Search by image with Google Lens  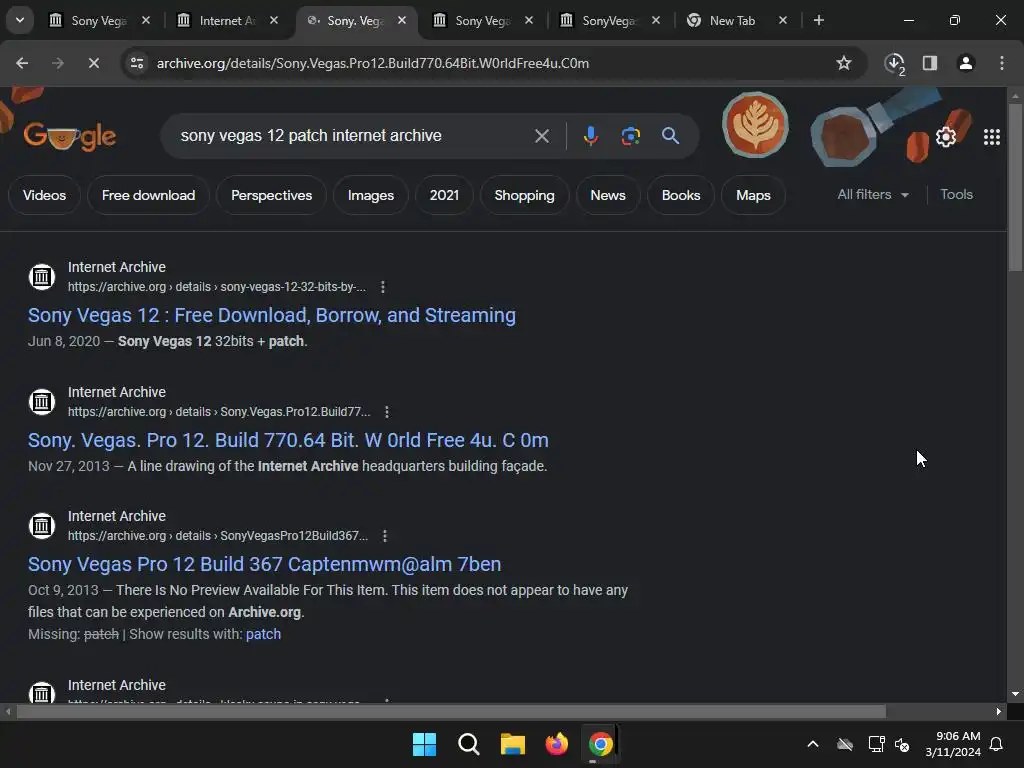[x=630, y=136]
